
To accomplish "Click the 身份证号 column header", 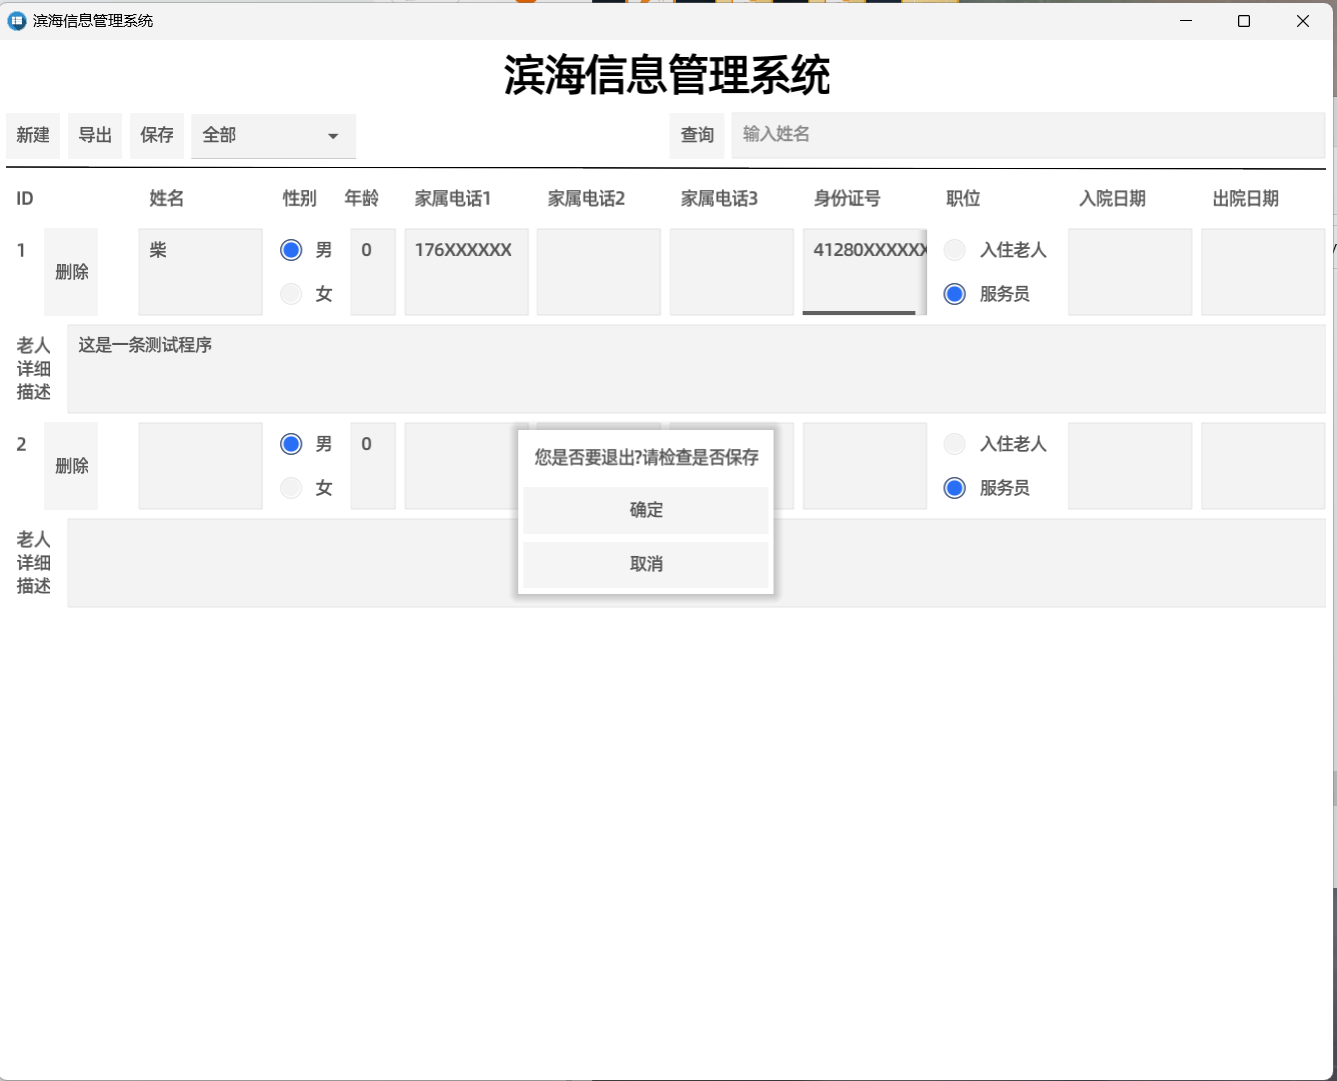I will [847, 199].
